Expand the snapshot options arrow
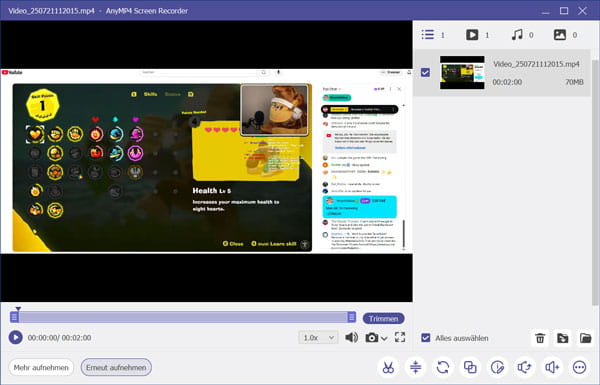600x385 pixels. [x=384, y=338]
